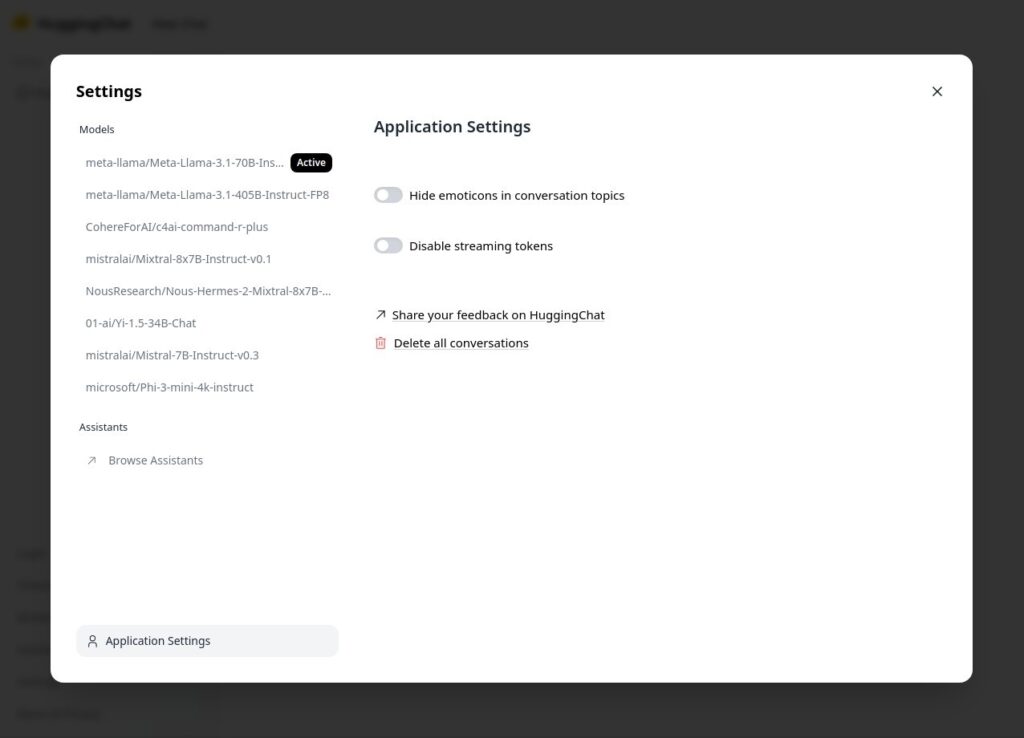Choose mistralai/Mixtral-8x7B-Instruct-v0.1 model

[207, 259]
